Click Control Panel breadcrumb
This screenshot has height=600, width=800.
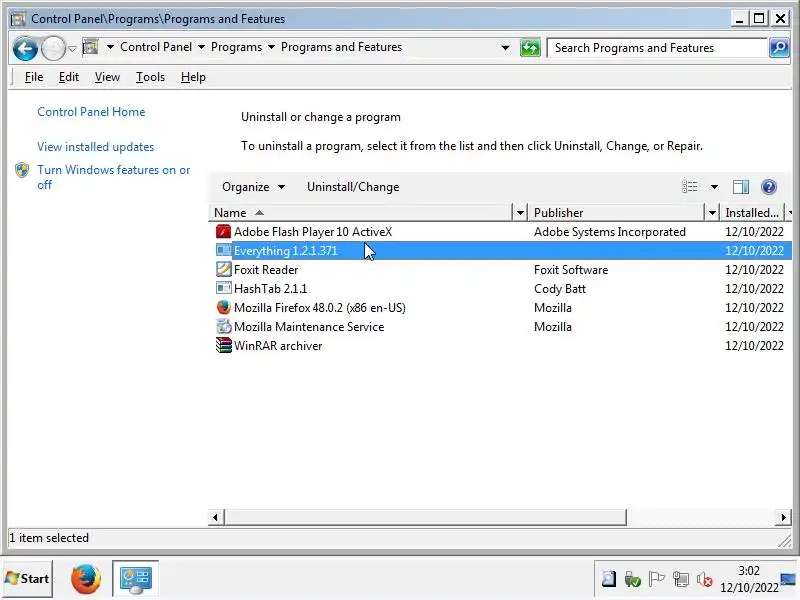click(x=156, y=47)
